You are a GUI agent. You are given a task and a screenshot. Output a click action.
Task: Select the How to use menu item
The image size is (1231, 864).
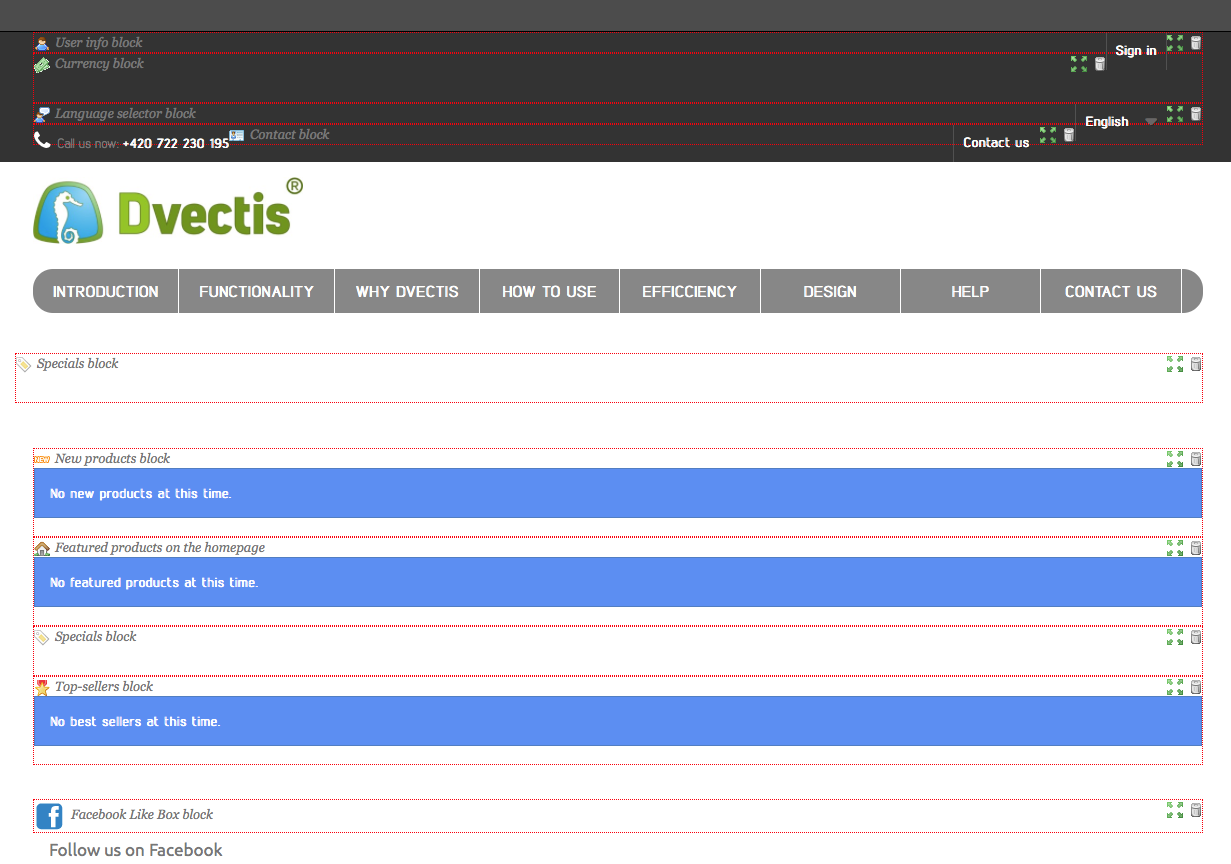[x=549, y=291]
